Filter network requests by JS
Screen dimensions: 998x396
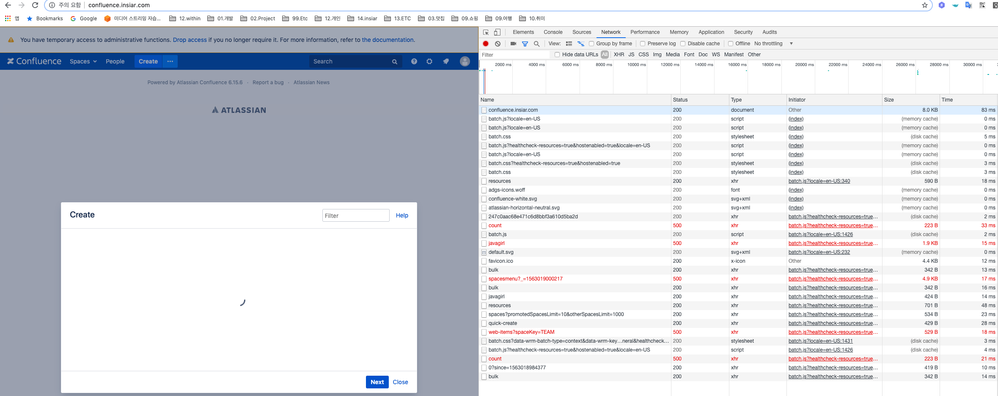pos(631,55)
